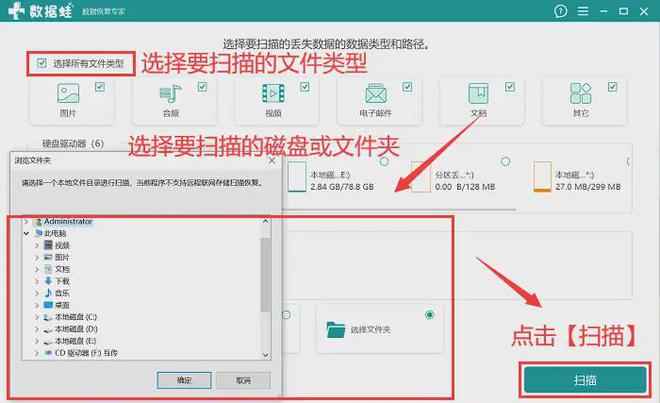660x403 pixels.
Task: Click the lost partition drive icon
Action: pos(420,177)
